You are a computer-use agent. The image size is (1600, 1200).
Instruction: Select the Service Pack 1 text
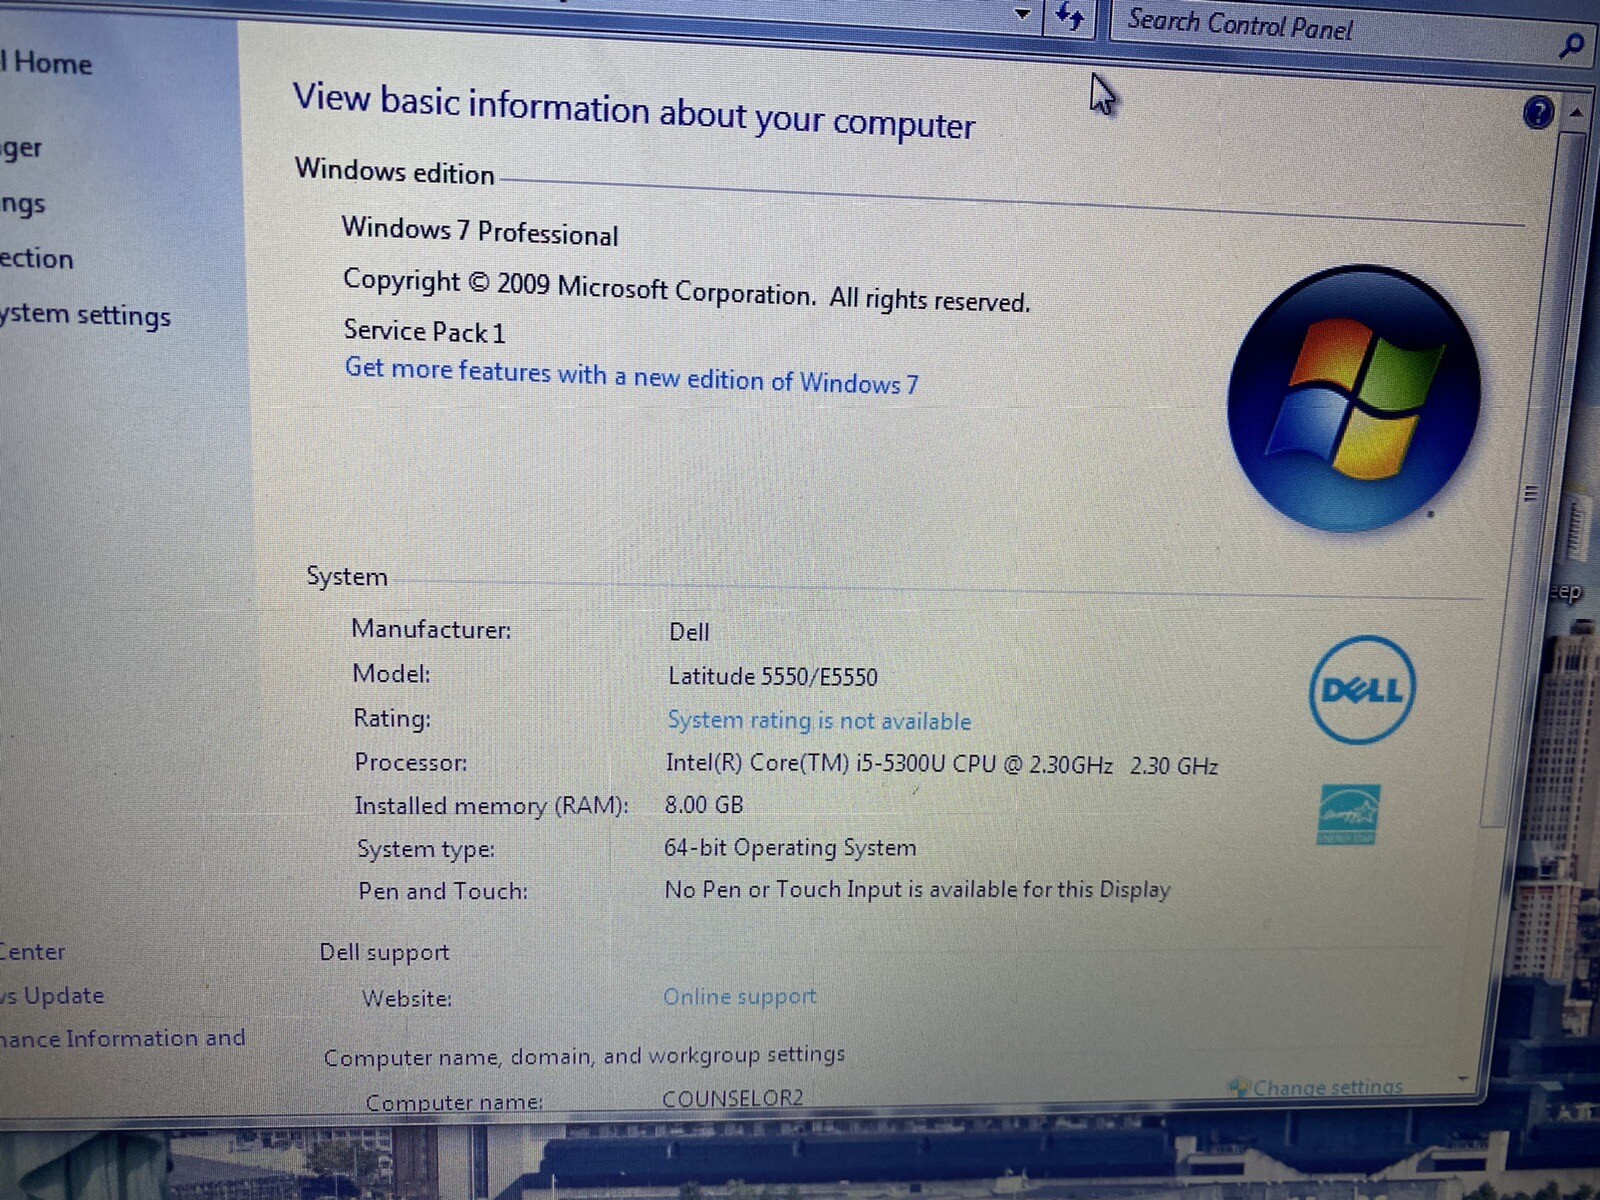click(x=424, y=331)
